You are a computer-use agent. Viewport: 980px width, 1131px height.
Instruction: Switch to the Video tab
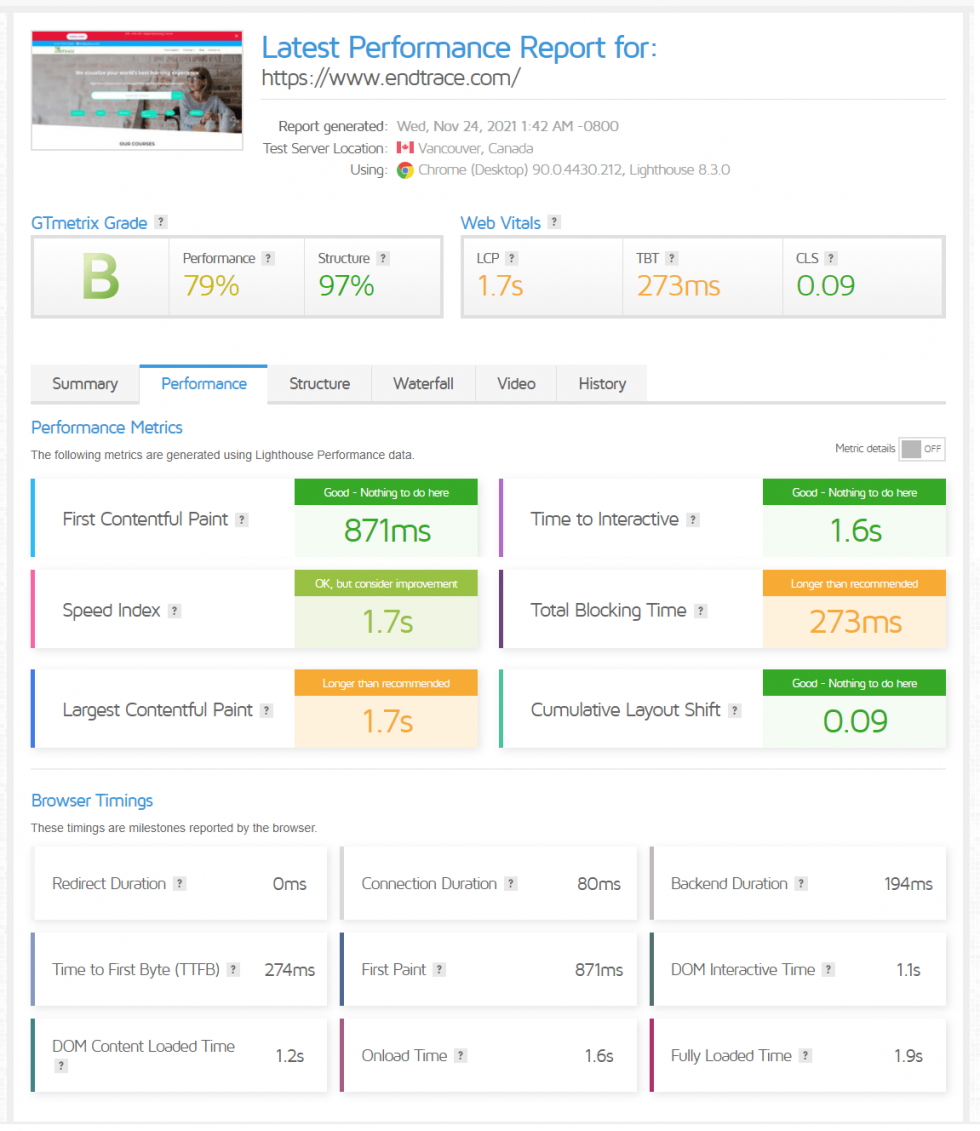click(x=515, y=383)
